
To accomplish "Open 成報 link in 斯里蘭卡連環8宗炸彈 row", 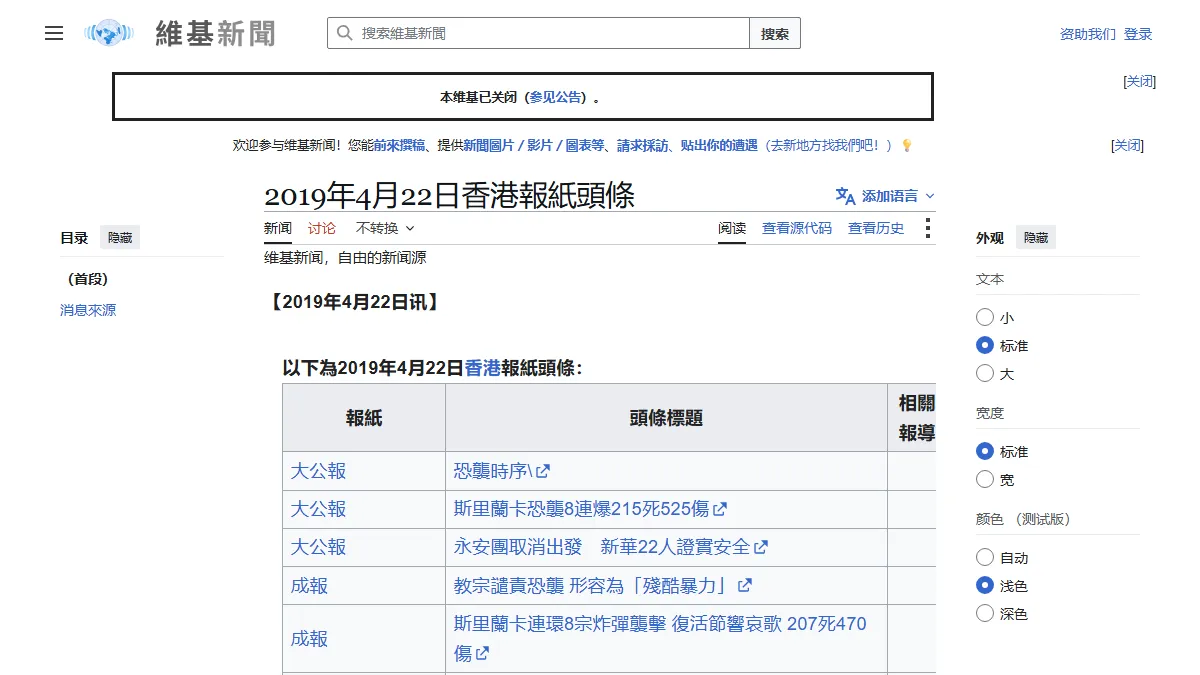I will tap(309, 638).
